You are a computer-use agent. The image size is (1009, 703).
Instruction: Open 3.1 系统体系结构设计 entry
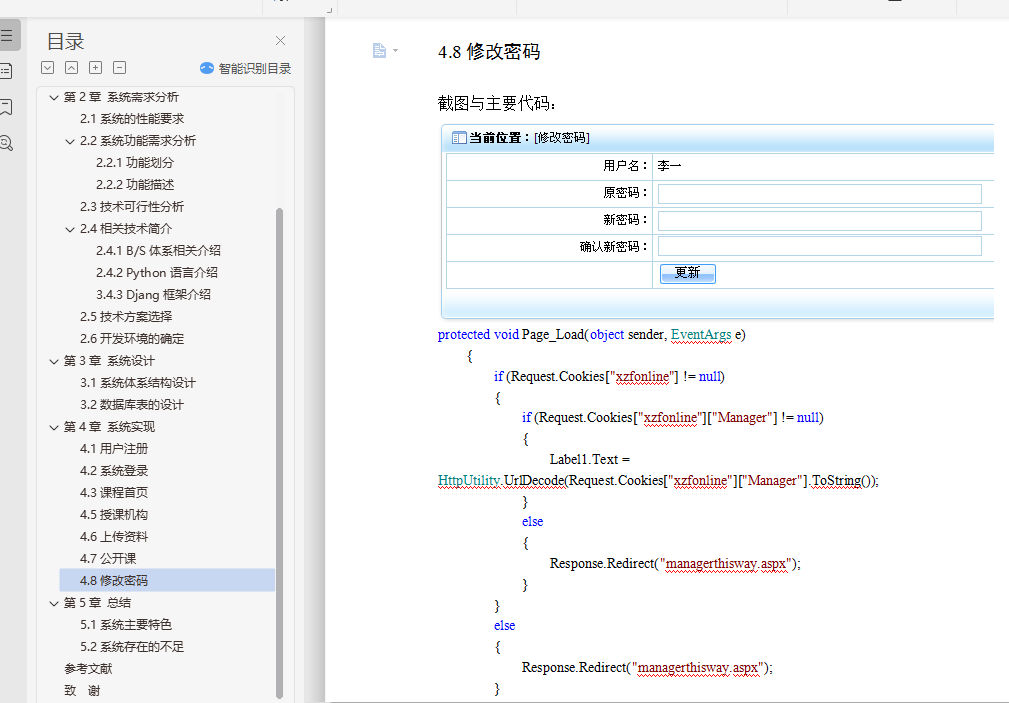[x=138, y=382]
